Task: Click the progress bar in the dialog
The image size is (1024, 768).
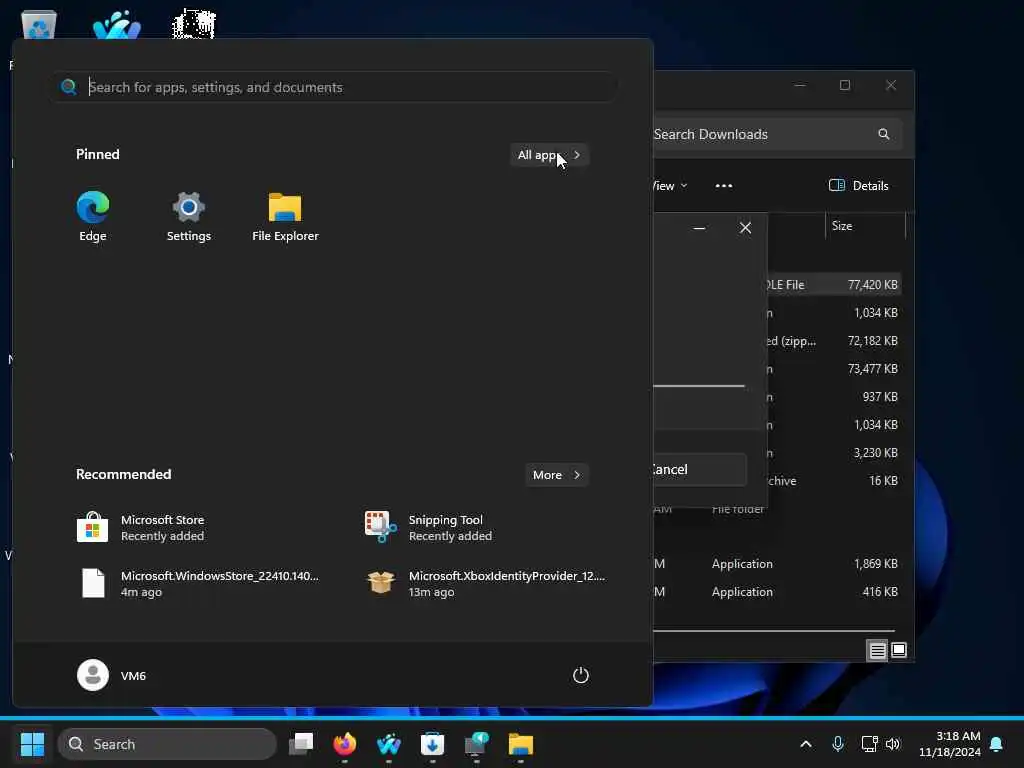Action: tap(699, 386)
